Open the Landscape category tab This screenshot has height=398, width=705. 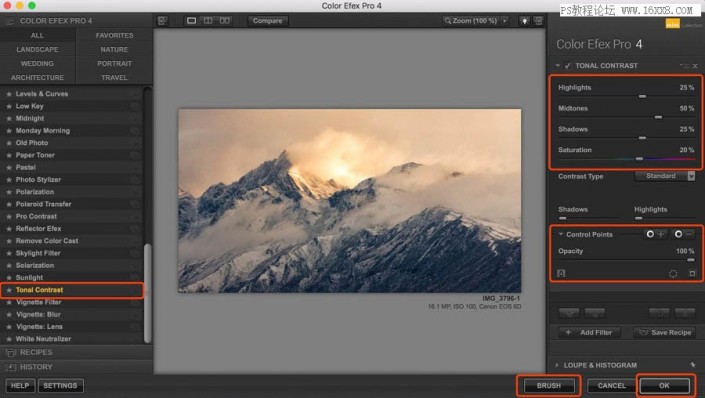click(x=37, y=49)
